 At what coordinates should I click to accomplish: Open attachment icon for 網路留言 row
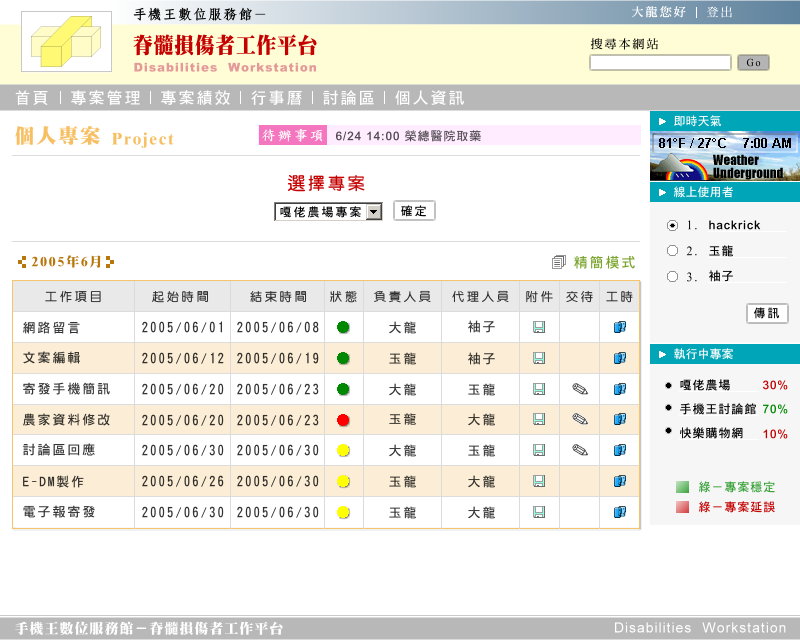(x=539, y=327)
